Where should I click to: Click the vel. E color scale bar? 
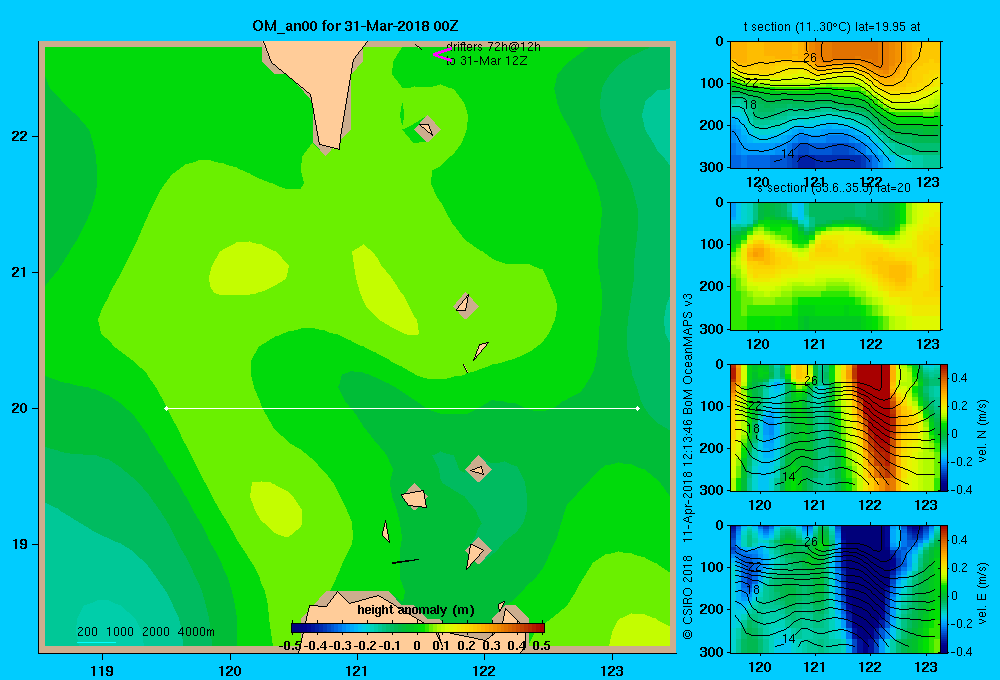click(945, 589)
